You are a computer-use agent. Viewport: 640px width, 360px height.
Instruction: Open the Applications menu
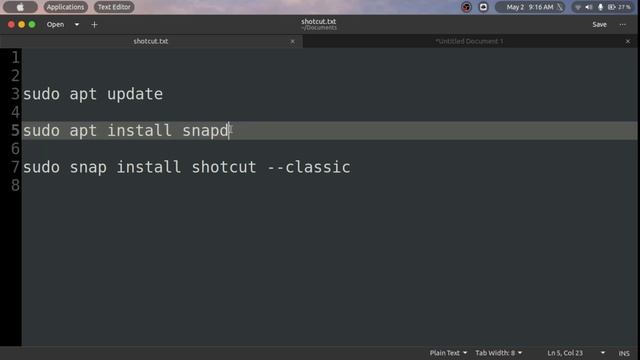[65, 7]
